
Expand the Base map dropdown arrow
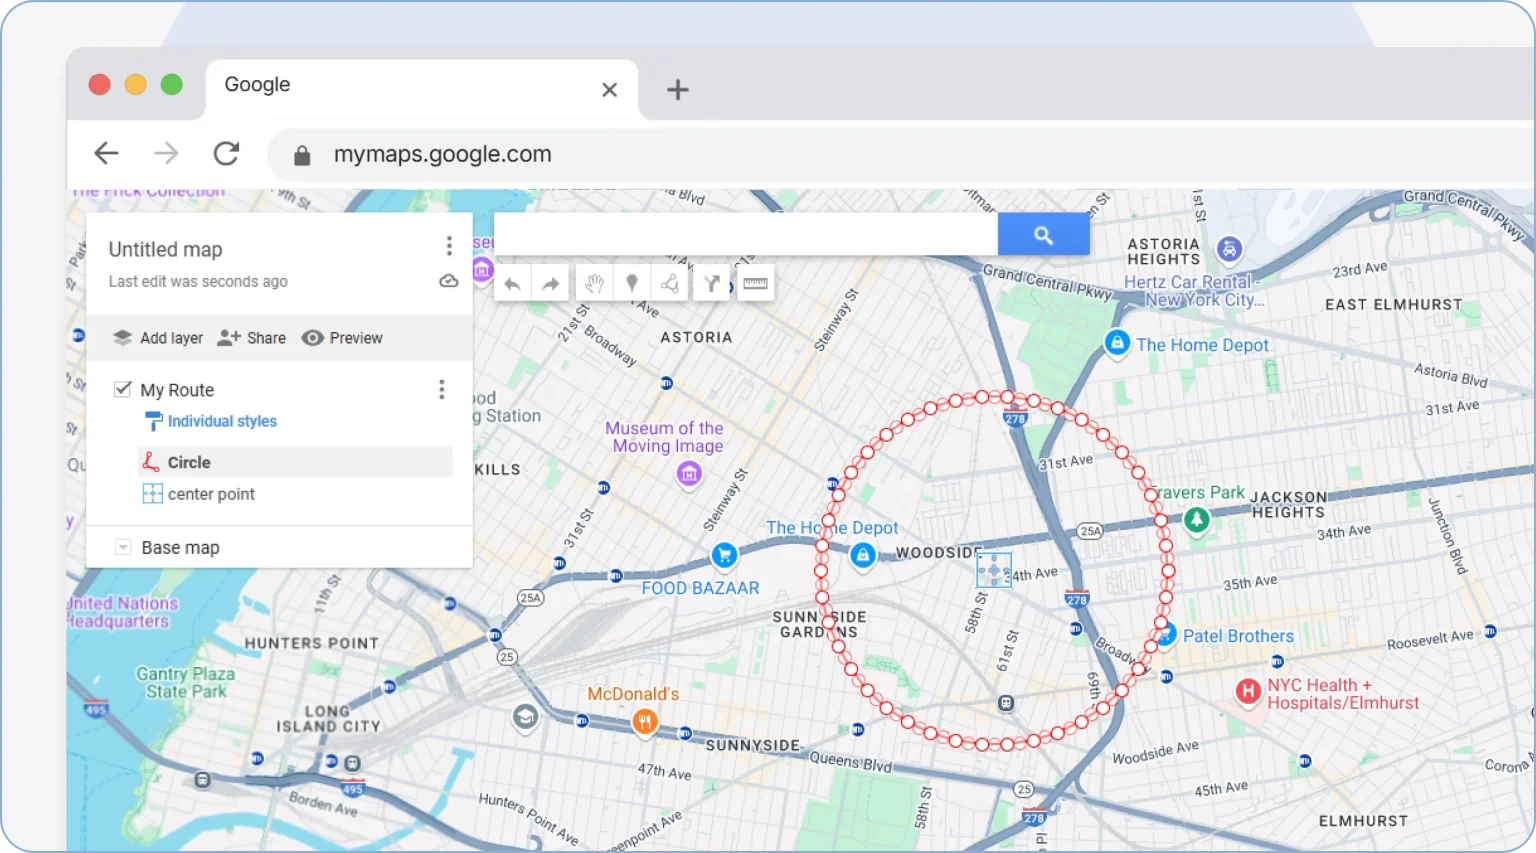123,548
